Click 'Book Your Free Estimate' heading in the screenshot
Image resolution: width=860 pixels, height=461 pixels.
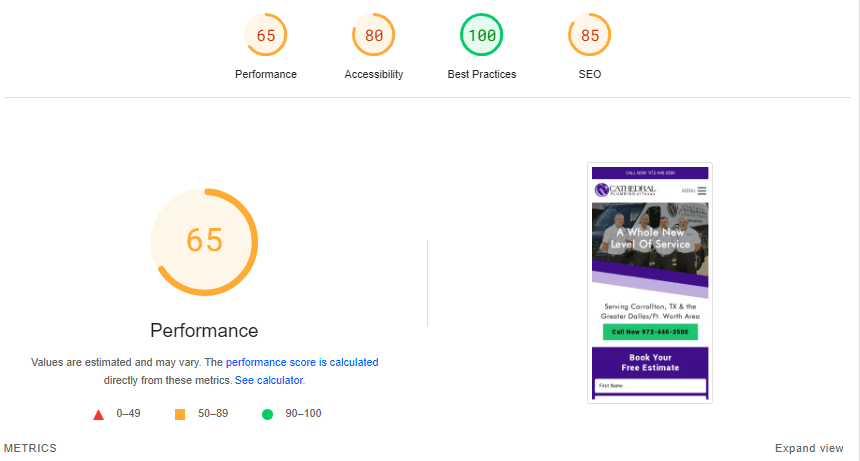point(650,362)
